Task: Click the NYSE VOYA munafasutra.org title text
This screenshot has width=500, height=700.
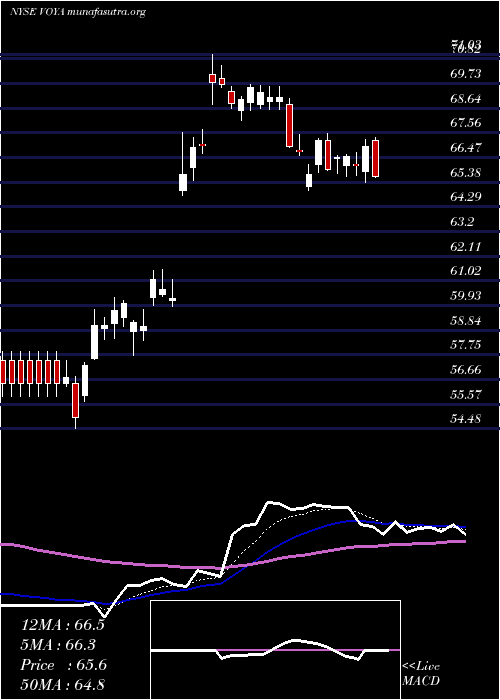Action: (78, 12)
